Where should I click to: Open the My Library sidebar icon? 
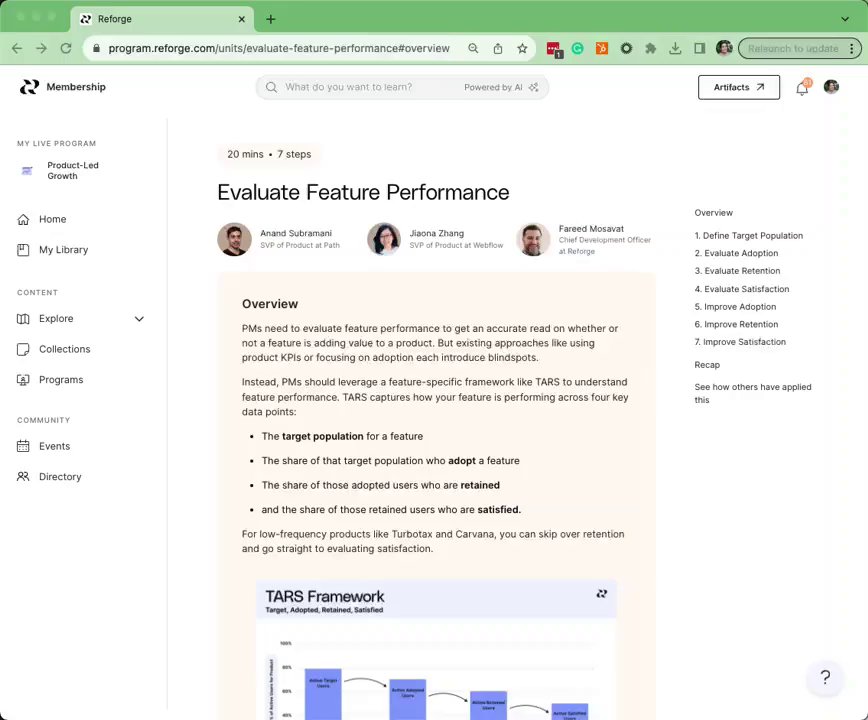23,250
